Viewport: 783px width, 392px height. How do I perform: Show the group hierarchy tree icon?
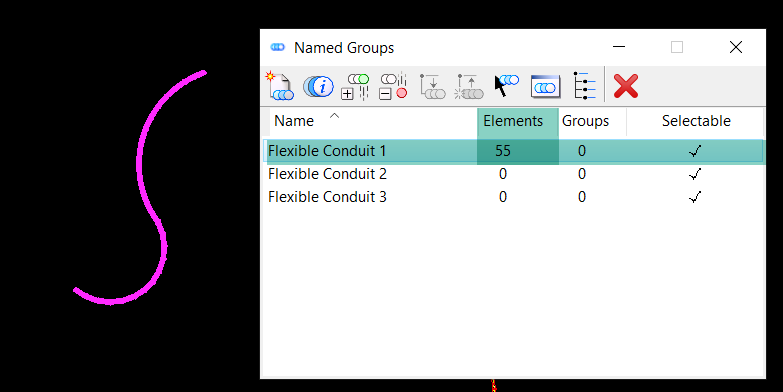584,86
